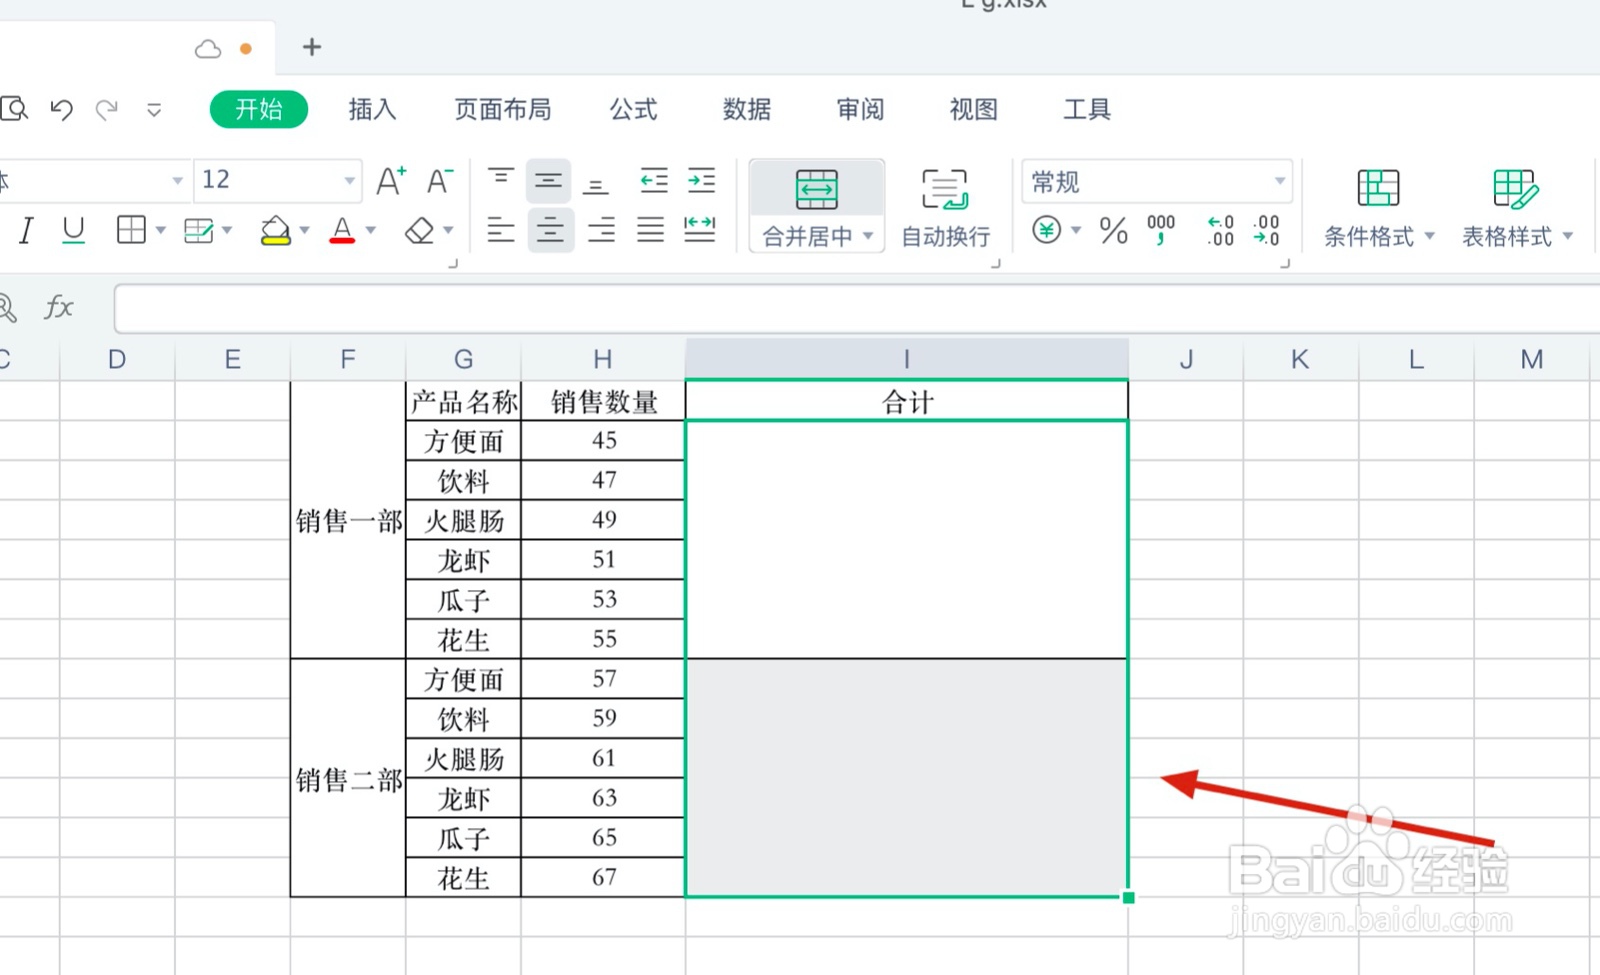1600x975 pixels.
Task: Click Merge and Center button
Action: pyautogui.click(x=816, y=207)
